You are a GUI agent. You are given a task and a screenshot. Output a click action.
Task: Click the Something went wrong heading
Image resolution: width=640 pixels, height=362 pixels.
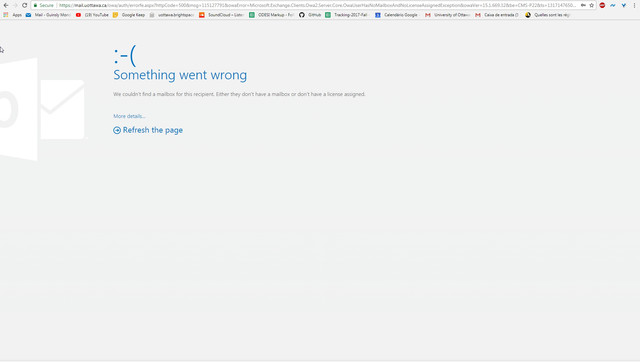[x=180, y=75]
